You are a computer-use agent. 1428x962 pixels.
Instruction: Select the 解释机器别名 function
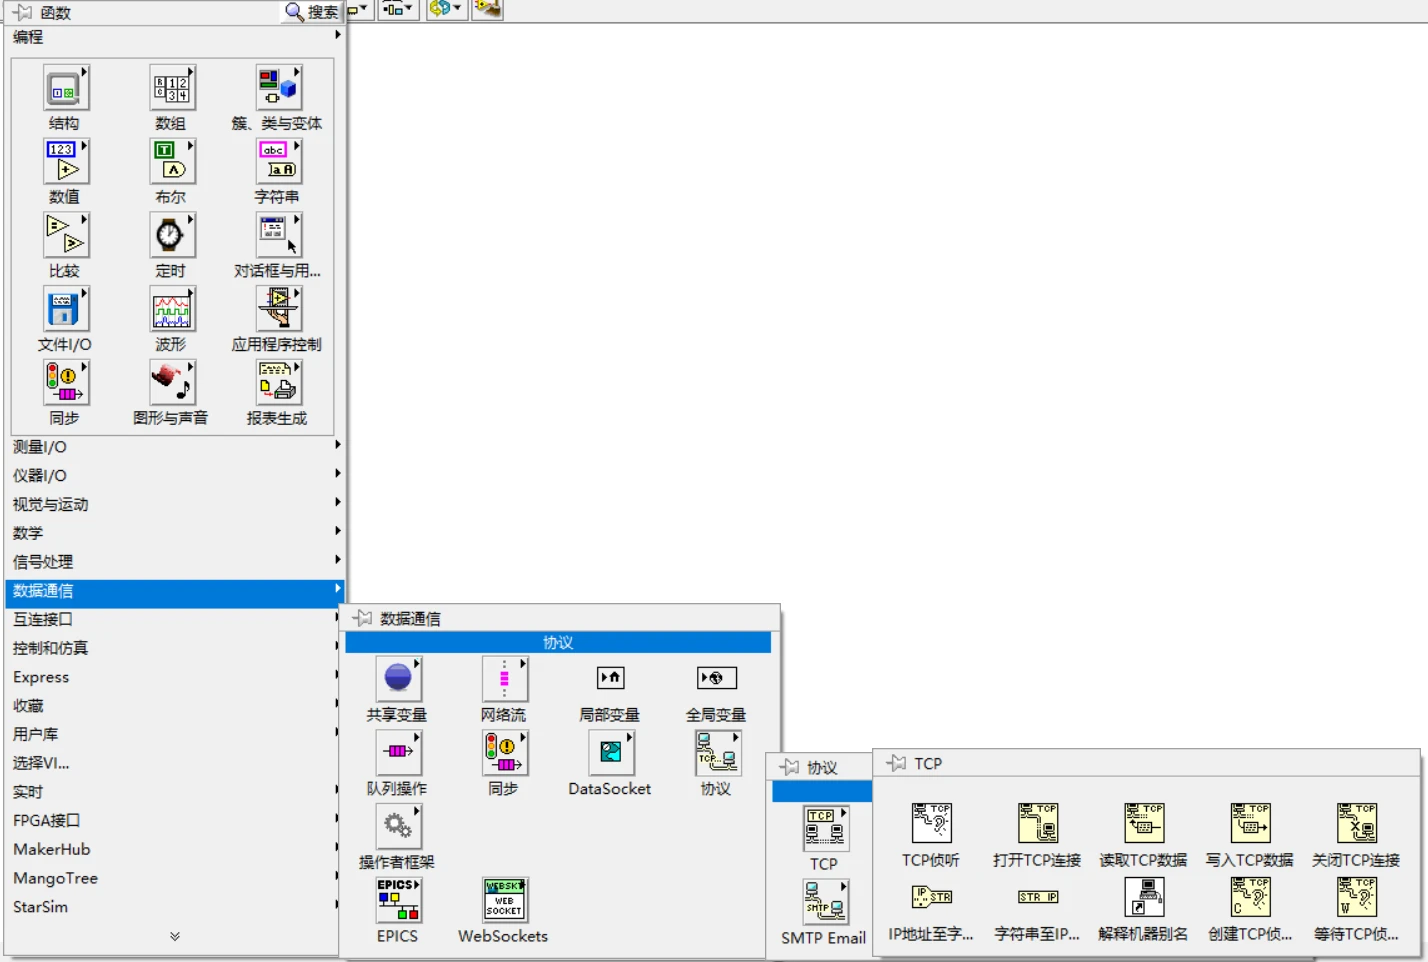tap(1143, 897)
